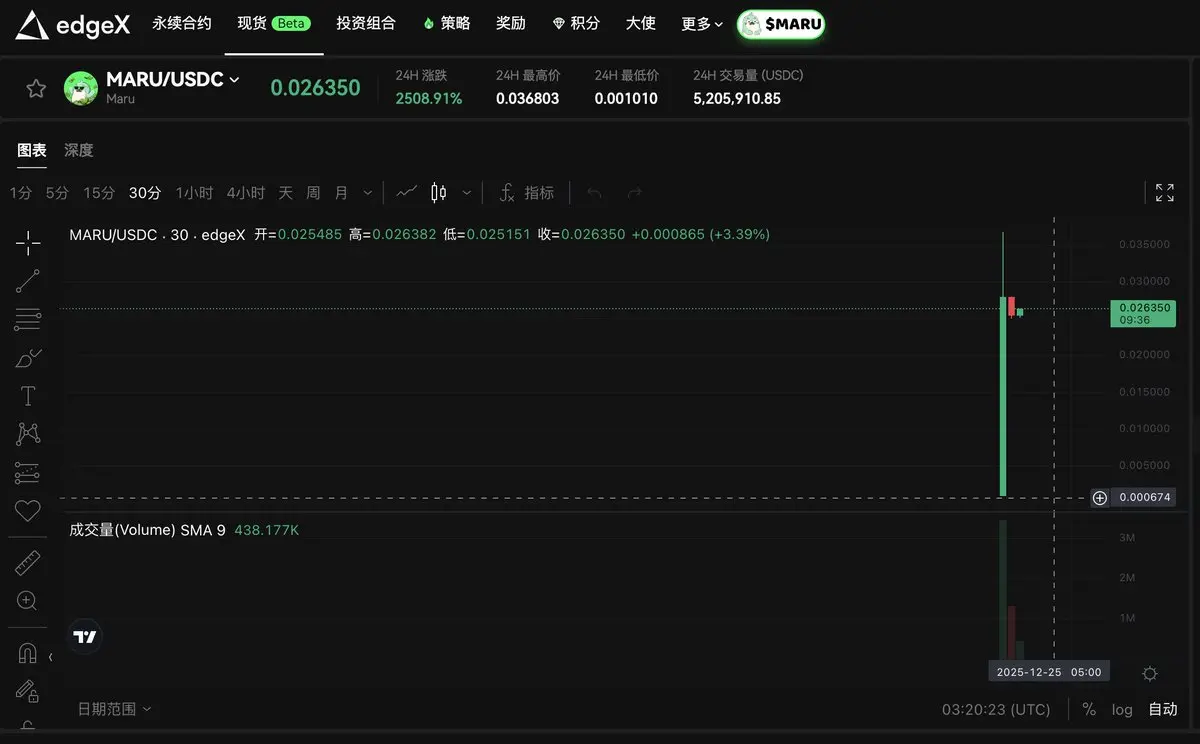Click the MARU/USDC · 30 · edgeX chart legend
The width and height of the screenshot is (1200, 744).
click(157, 234)
